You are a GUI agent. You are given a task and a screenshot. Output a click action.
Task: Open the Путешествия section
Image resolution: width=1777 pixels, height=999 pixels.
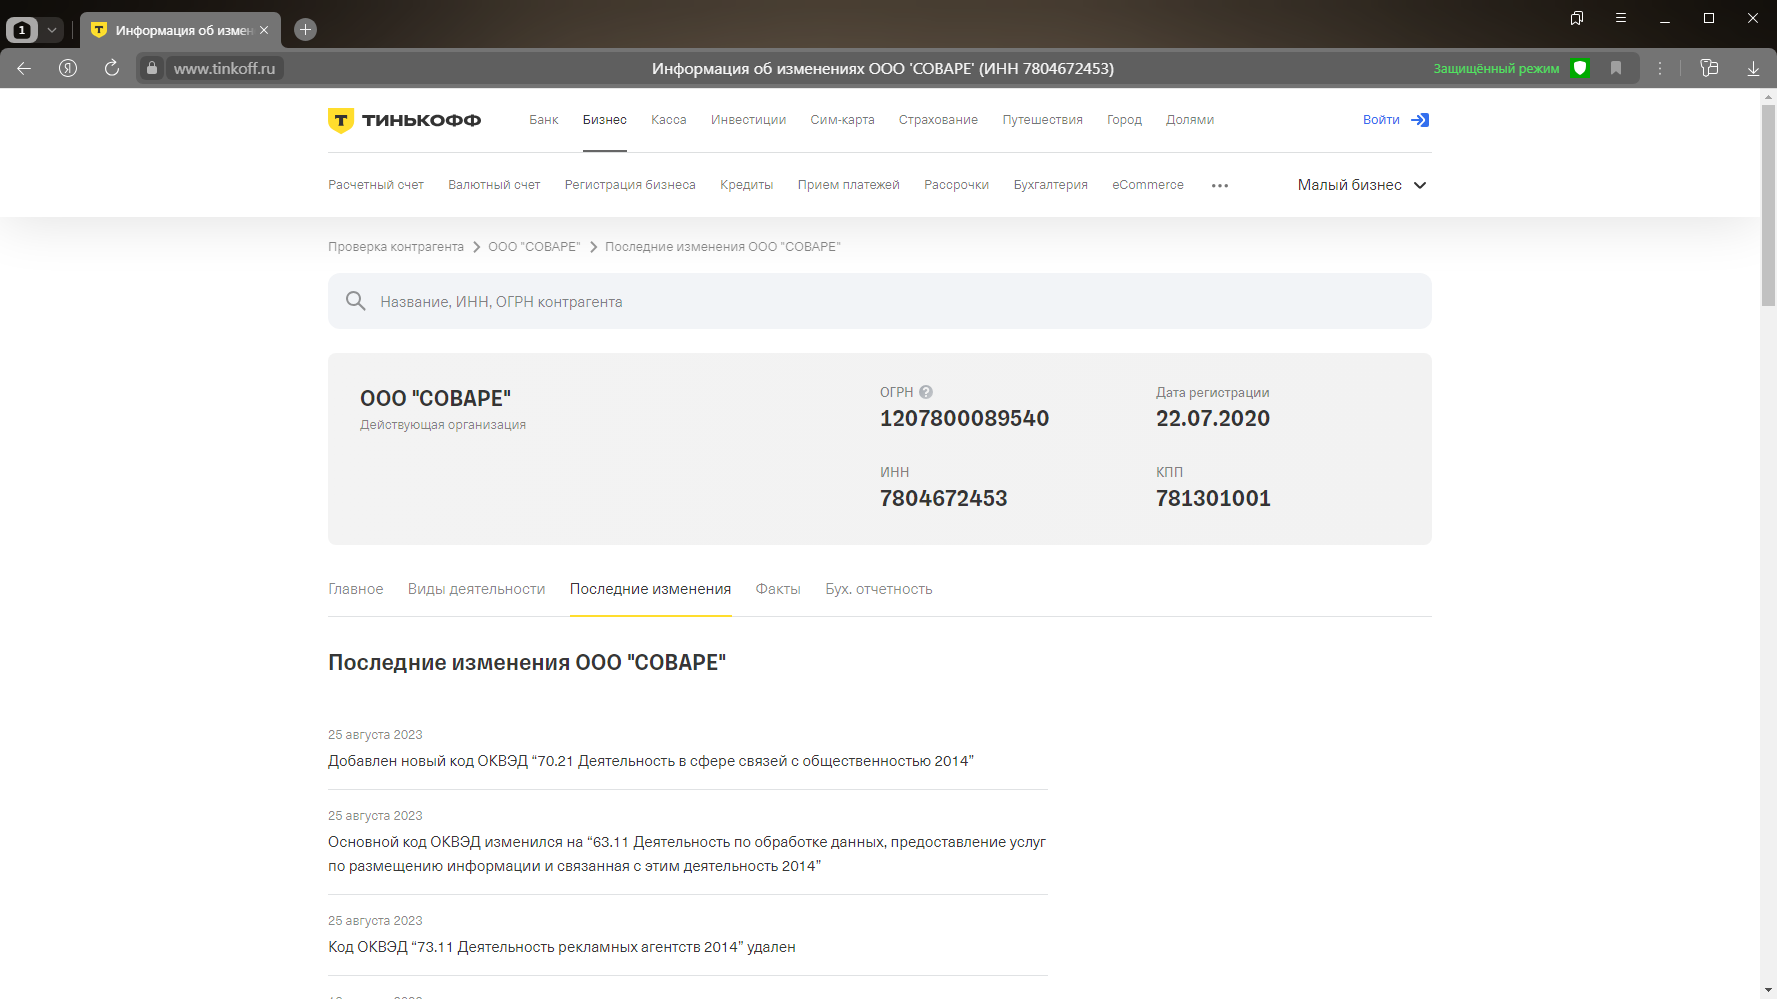click(x=1042, y=120)
